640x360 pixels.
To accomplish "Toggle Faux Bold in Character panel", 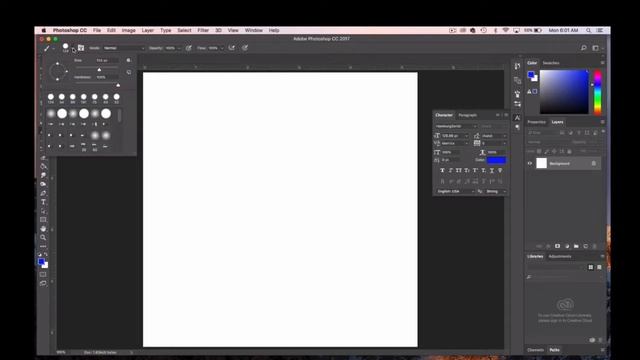I will pos(442,170).
